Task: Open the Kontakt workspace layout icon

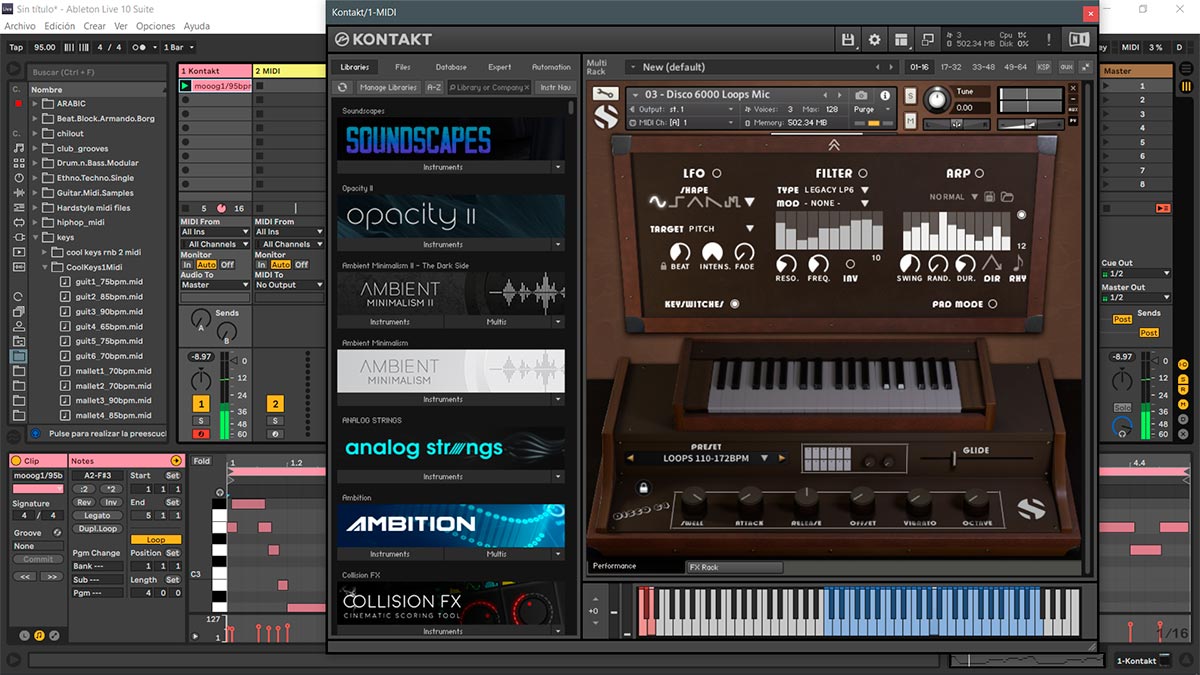Action: [901, 39]
